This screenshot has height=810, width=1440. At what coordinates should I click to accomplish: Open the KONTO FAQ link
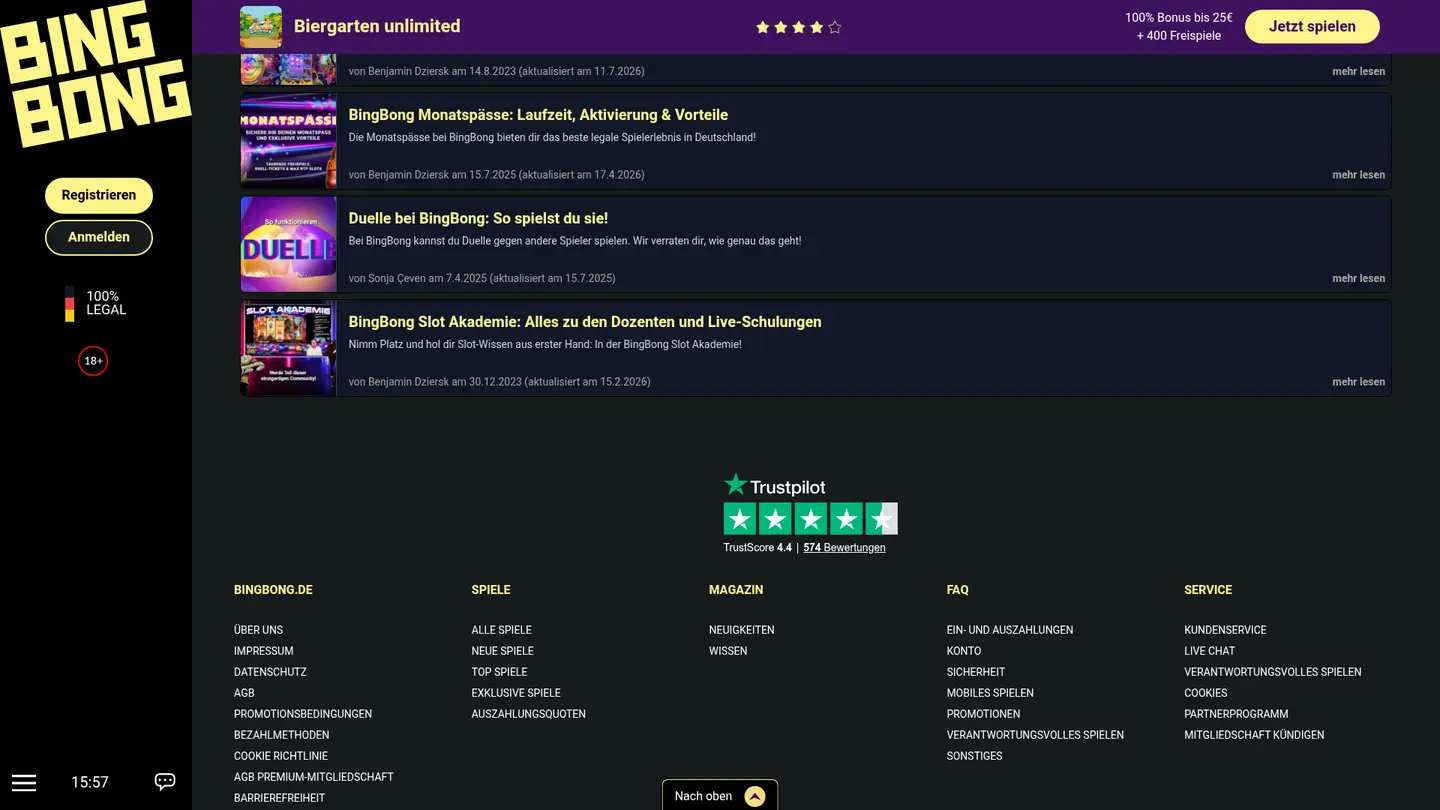[x=964, y=651]
